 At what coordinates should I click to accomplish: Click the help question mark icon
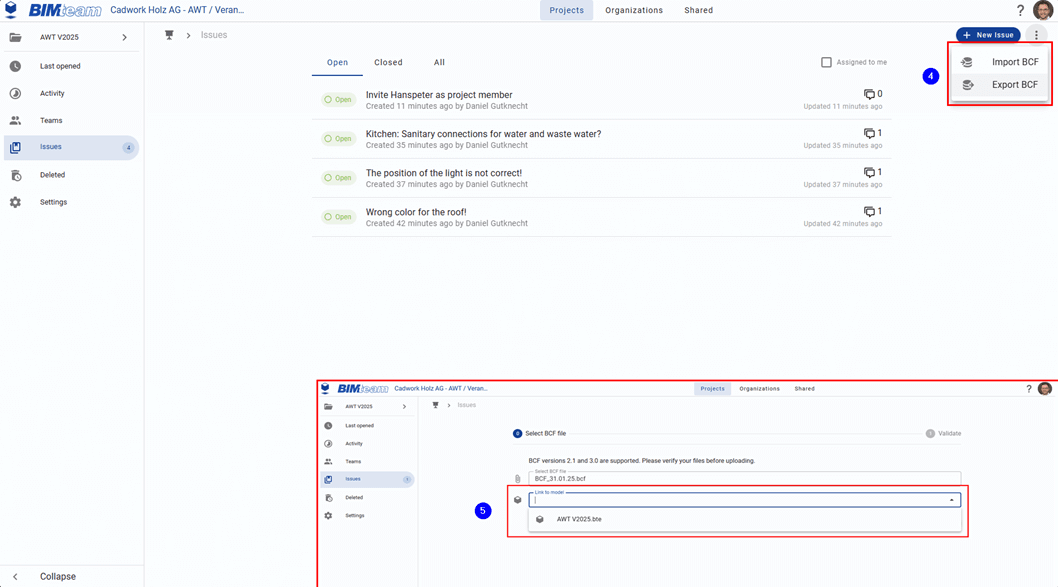1020,11
